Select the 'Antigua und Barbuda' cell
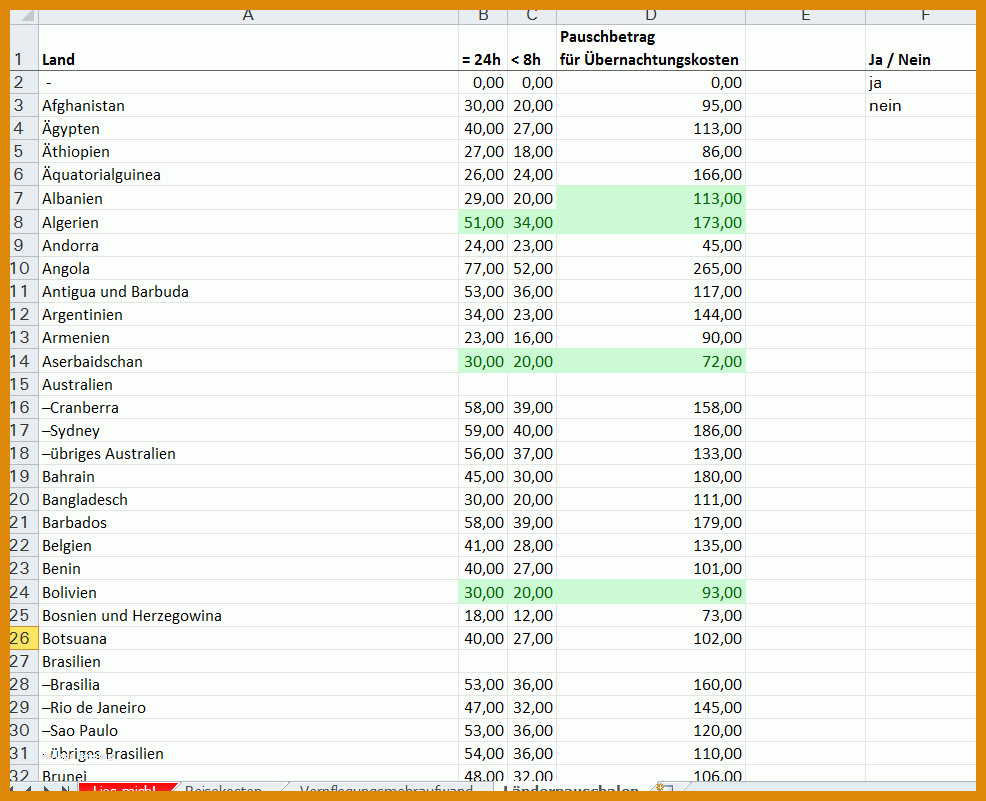Screen dimensions: 986x801 tap(248, 292)
